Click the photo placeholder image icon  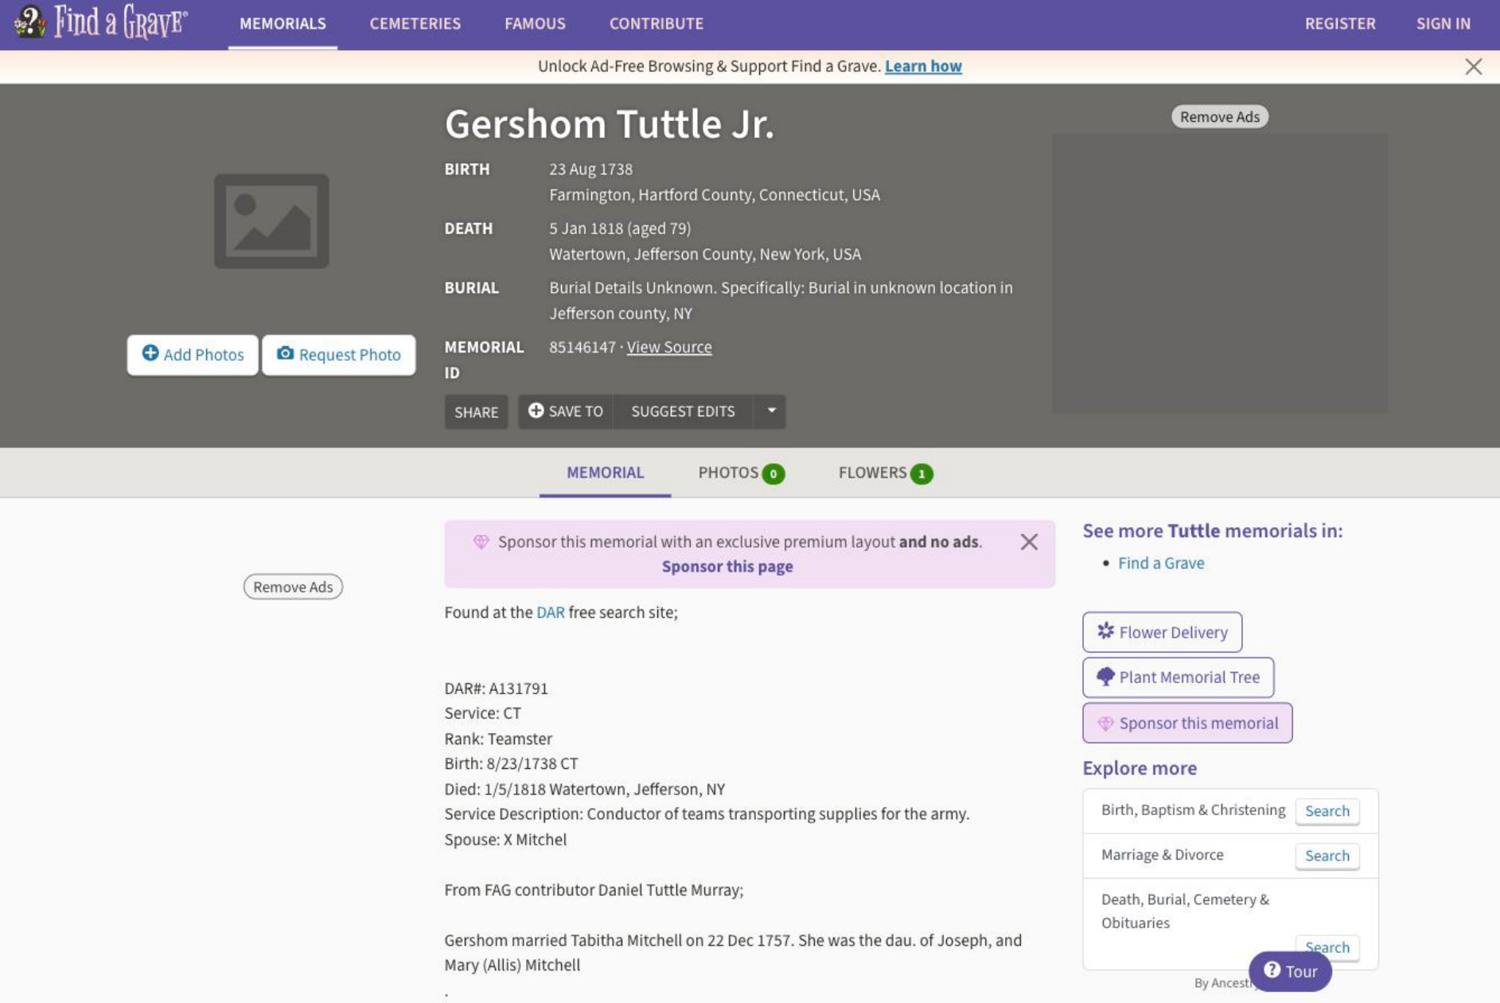(271, 221)
